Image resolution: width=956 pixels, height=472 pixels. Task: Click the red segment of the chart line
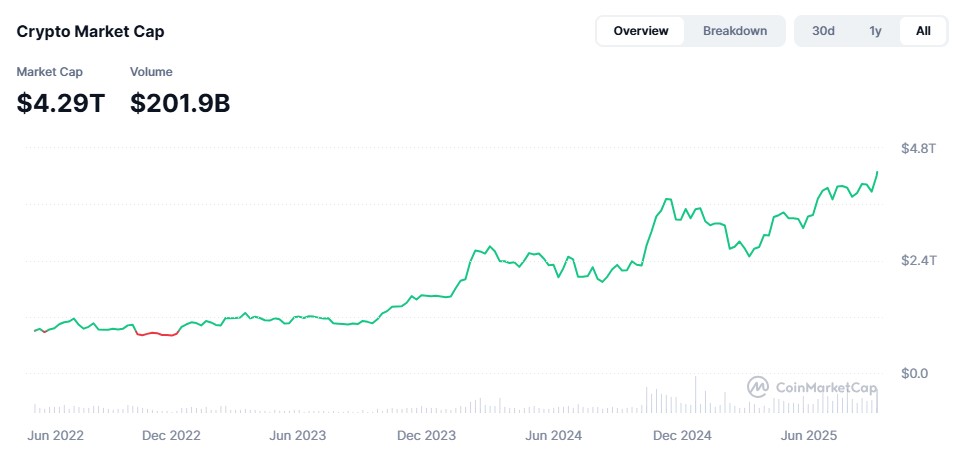tap(158, 334)
